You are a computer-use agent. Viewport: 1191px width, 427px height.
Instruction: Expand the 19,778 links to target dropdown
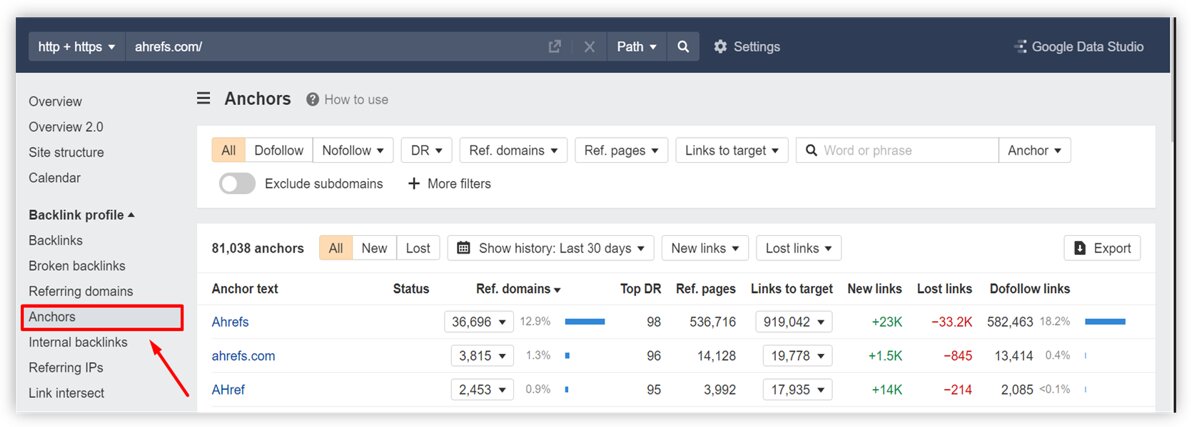tap(798, 356)
